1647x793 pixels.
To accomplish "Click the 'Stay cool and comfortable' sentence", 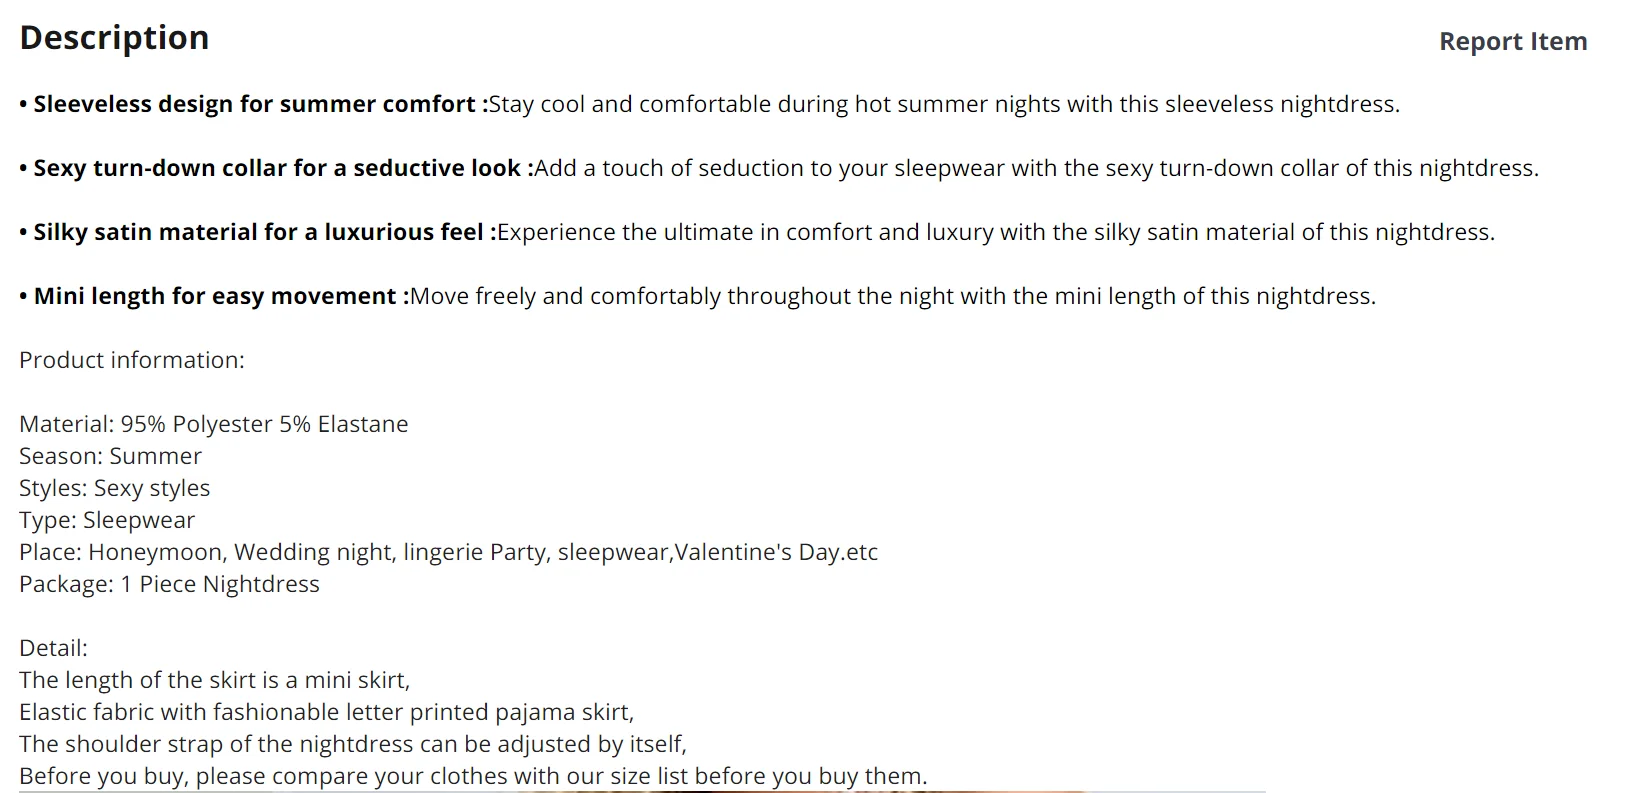I will (x=943, y=104).
